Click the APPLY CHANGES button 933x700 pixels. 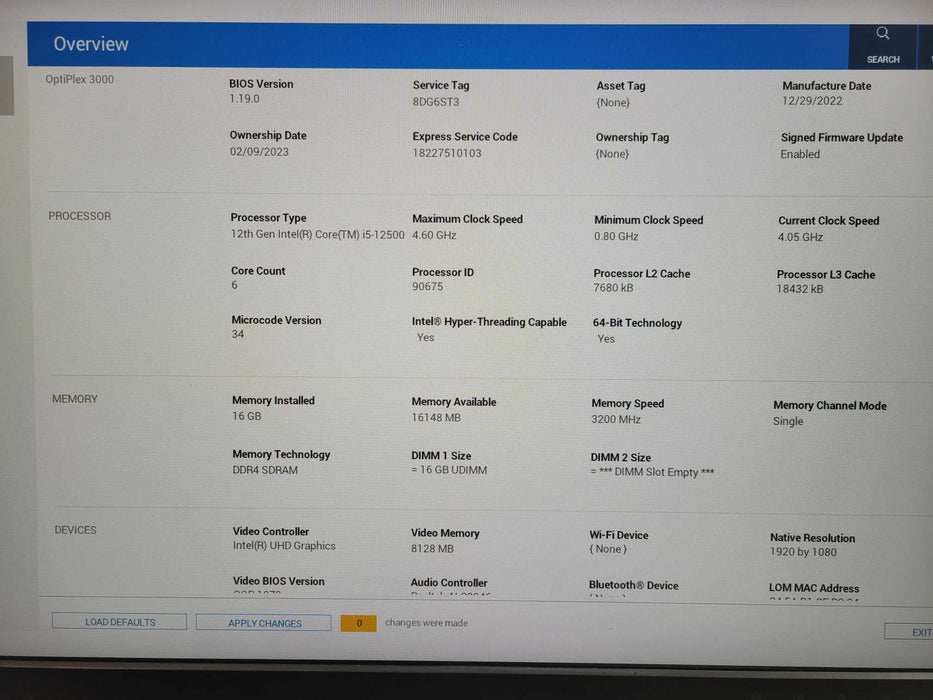coord(264,623)
